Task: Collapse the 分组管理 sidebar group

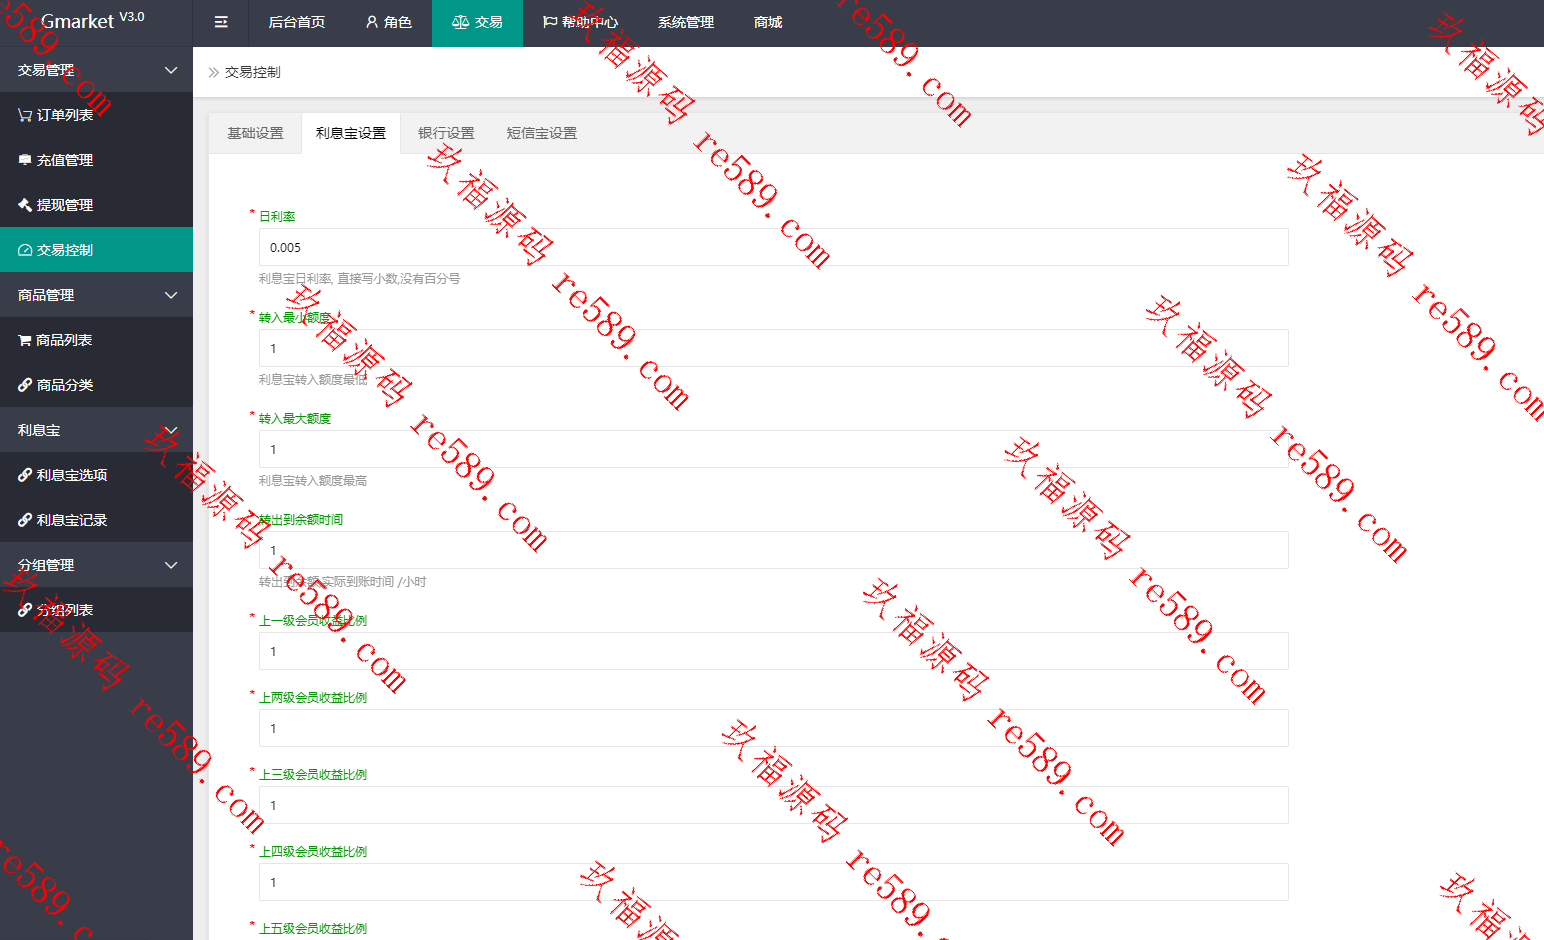Action: click(x=96, y=565)
